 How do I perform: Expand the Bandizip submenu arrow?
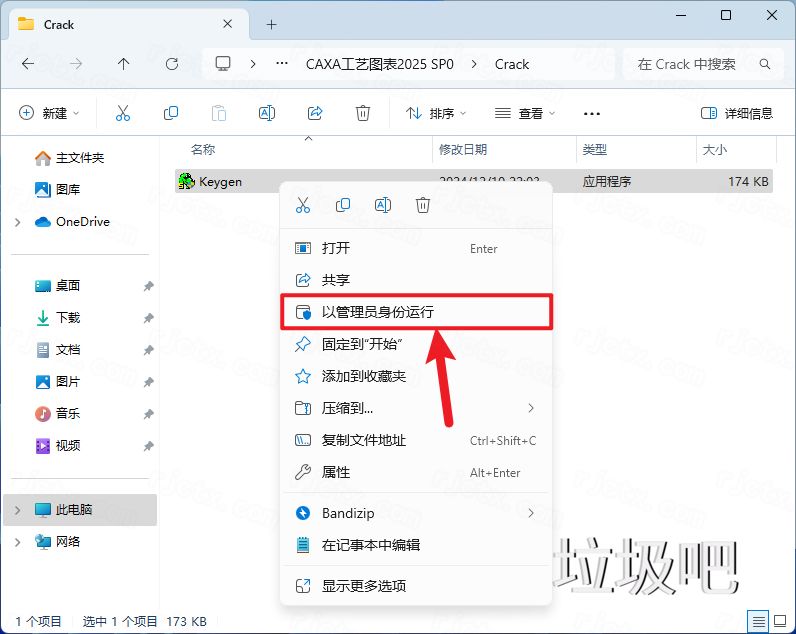point(530,513)
